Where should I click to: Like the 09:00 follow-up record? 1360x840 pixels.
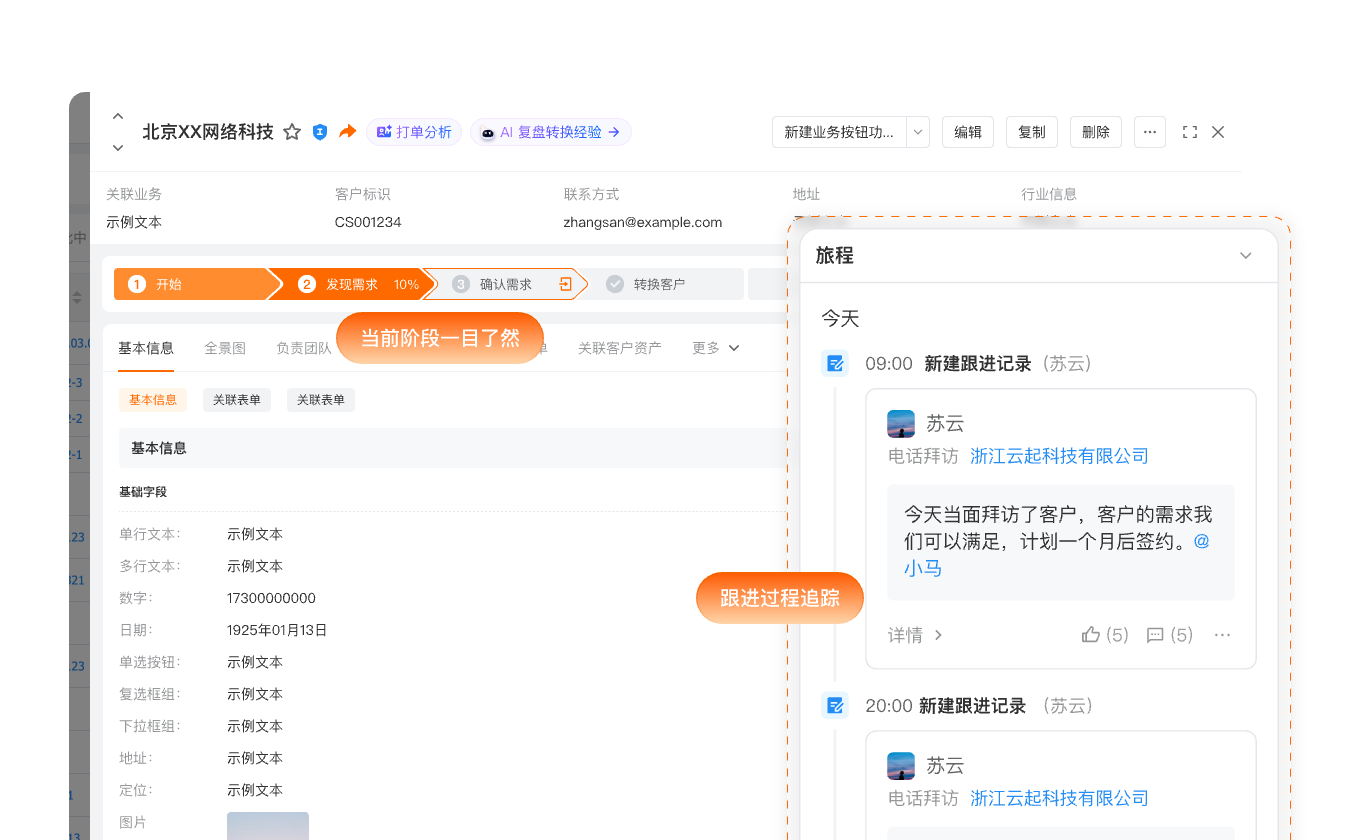(1105, 635)
